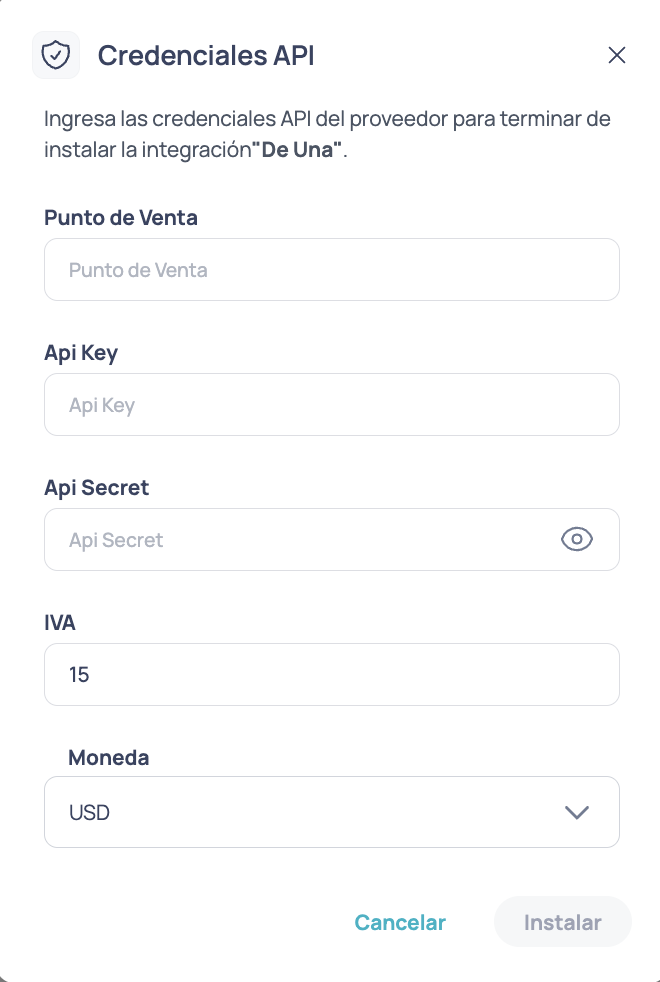
Task: Expand the USD currency selector chevron
Action: (577, 812)
